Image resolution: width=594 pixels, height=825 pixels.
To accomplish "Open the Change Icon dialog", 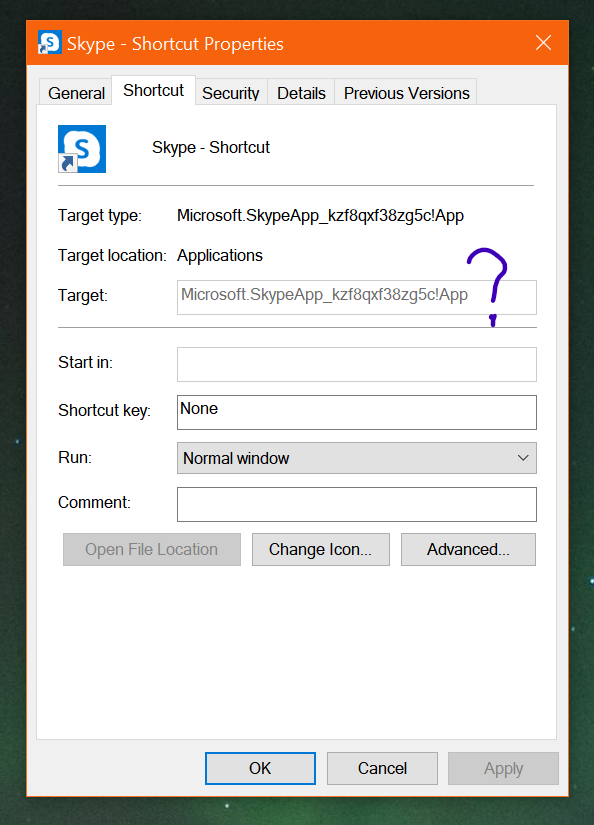I will pyautogui.click(x=320, y=549).
